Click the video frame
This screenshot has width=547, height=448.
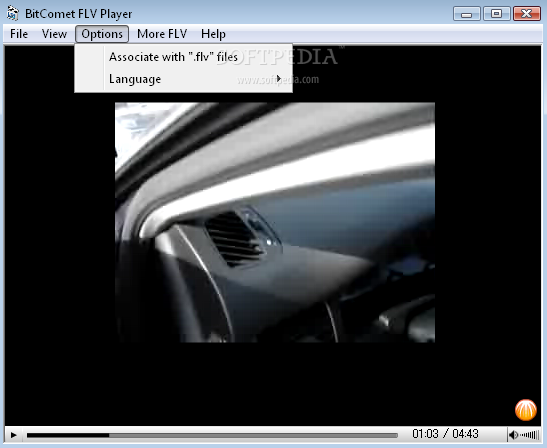tap(275, 222)
